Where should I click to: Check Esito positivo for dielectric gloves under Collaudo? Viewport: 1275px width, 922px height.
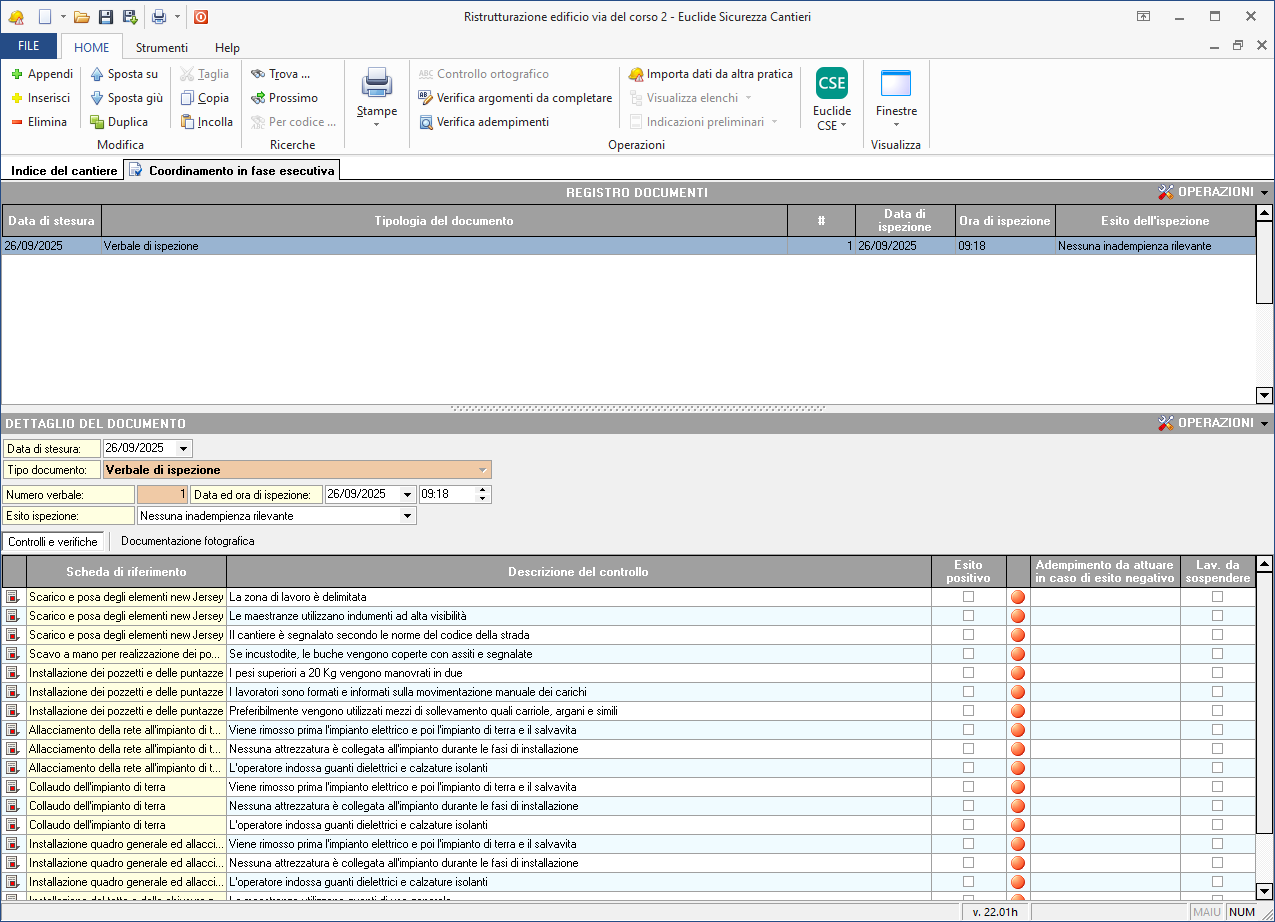pos(968,825)
